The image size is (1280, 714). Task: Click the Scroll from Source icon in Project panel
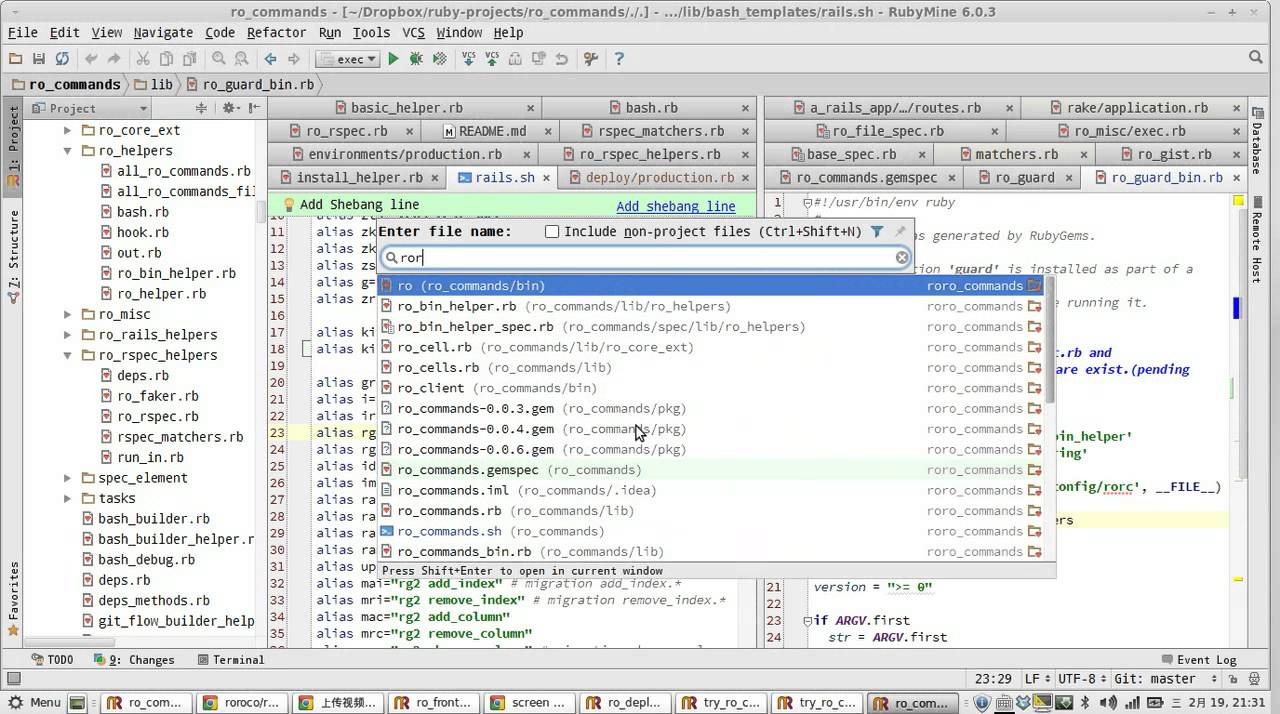tap(201, 108)
